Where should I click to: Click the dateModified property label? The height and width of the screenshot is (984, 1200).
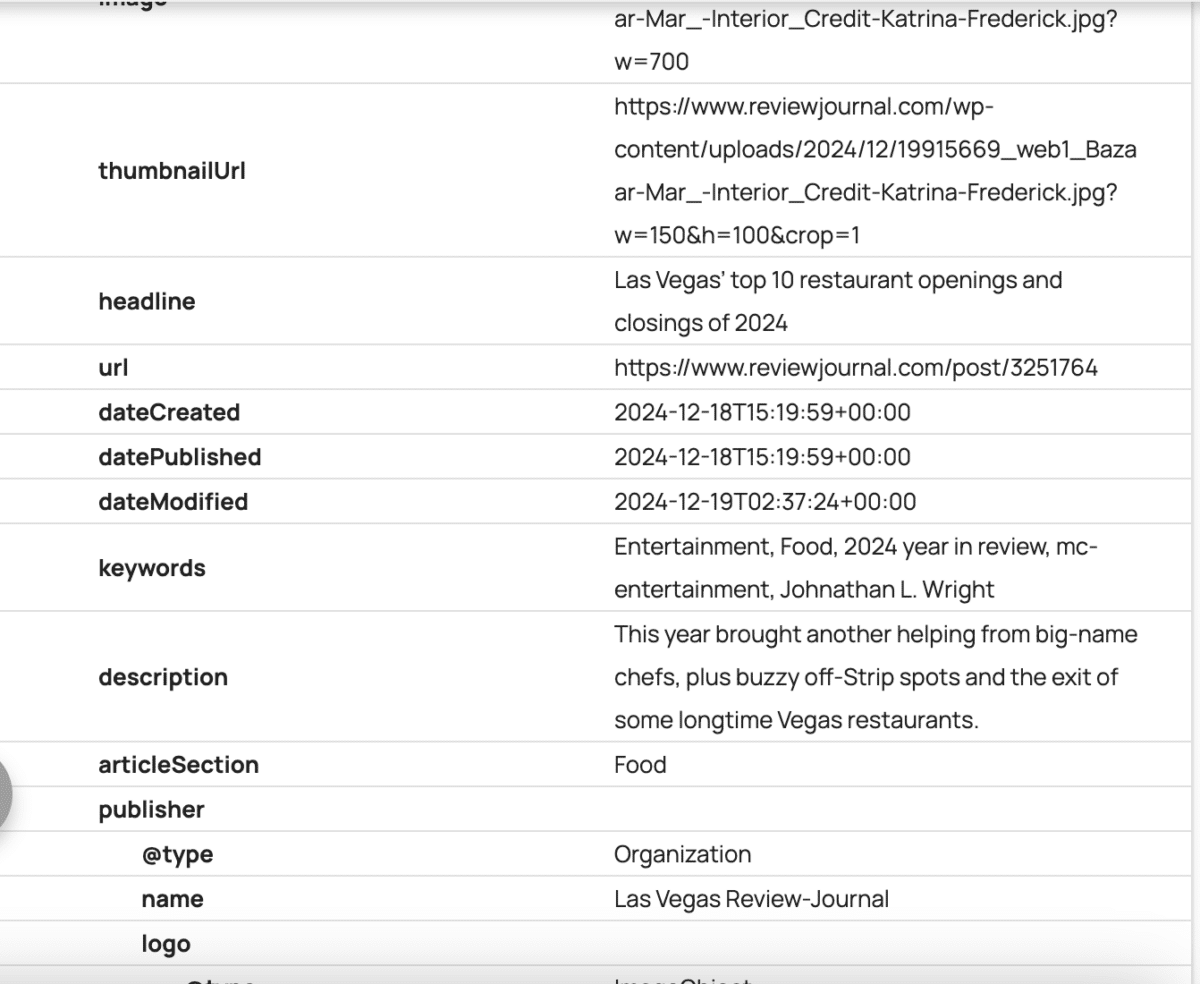[x=173, y=501]
